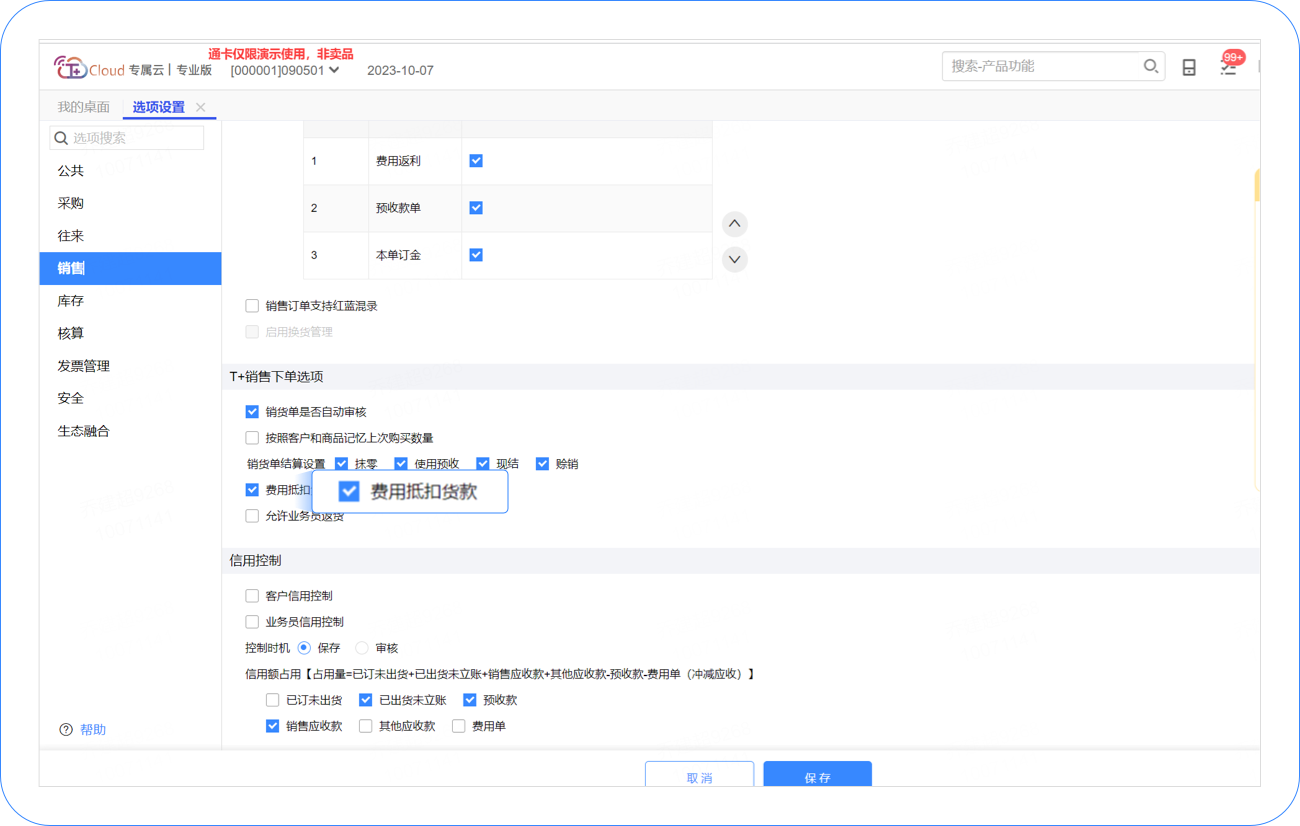Click the help question mark icon
The height and width of the screenshot is (826, 1300).
(66, 730)
